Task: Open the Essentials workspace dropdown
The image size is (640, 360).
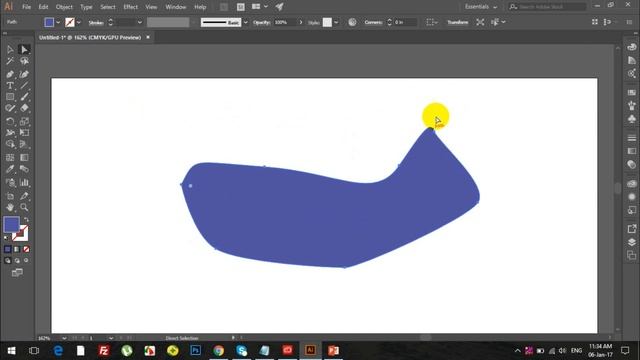Action: click(x=481, y=7)
